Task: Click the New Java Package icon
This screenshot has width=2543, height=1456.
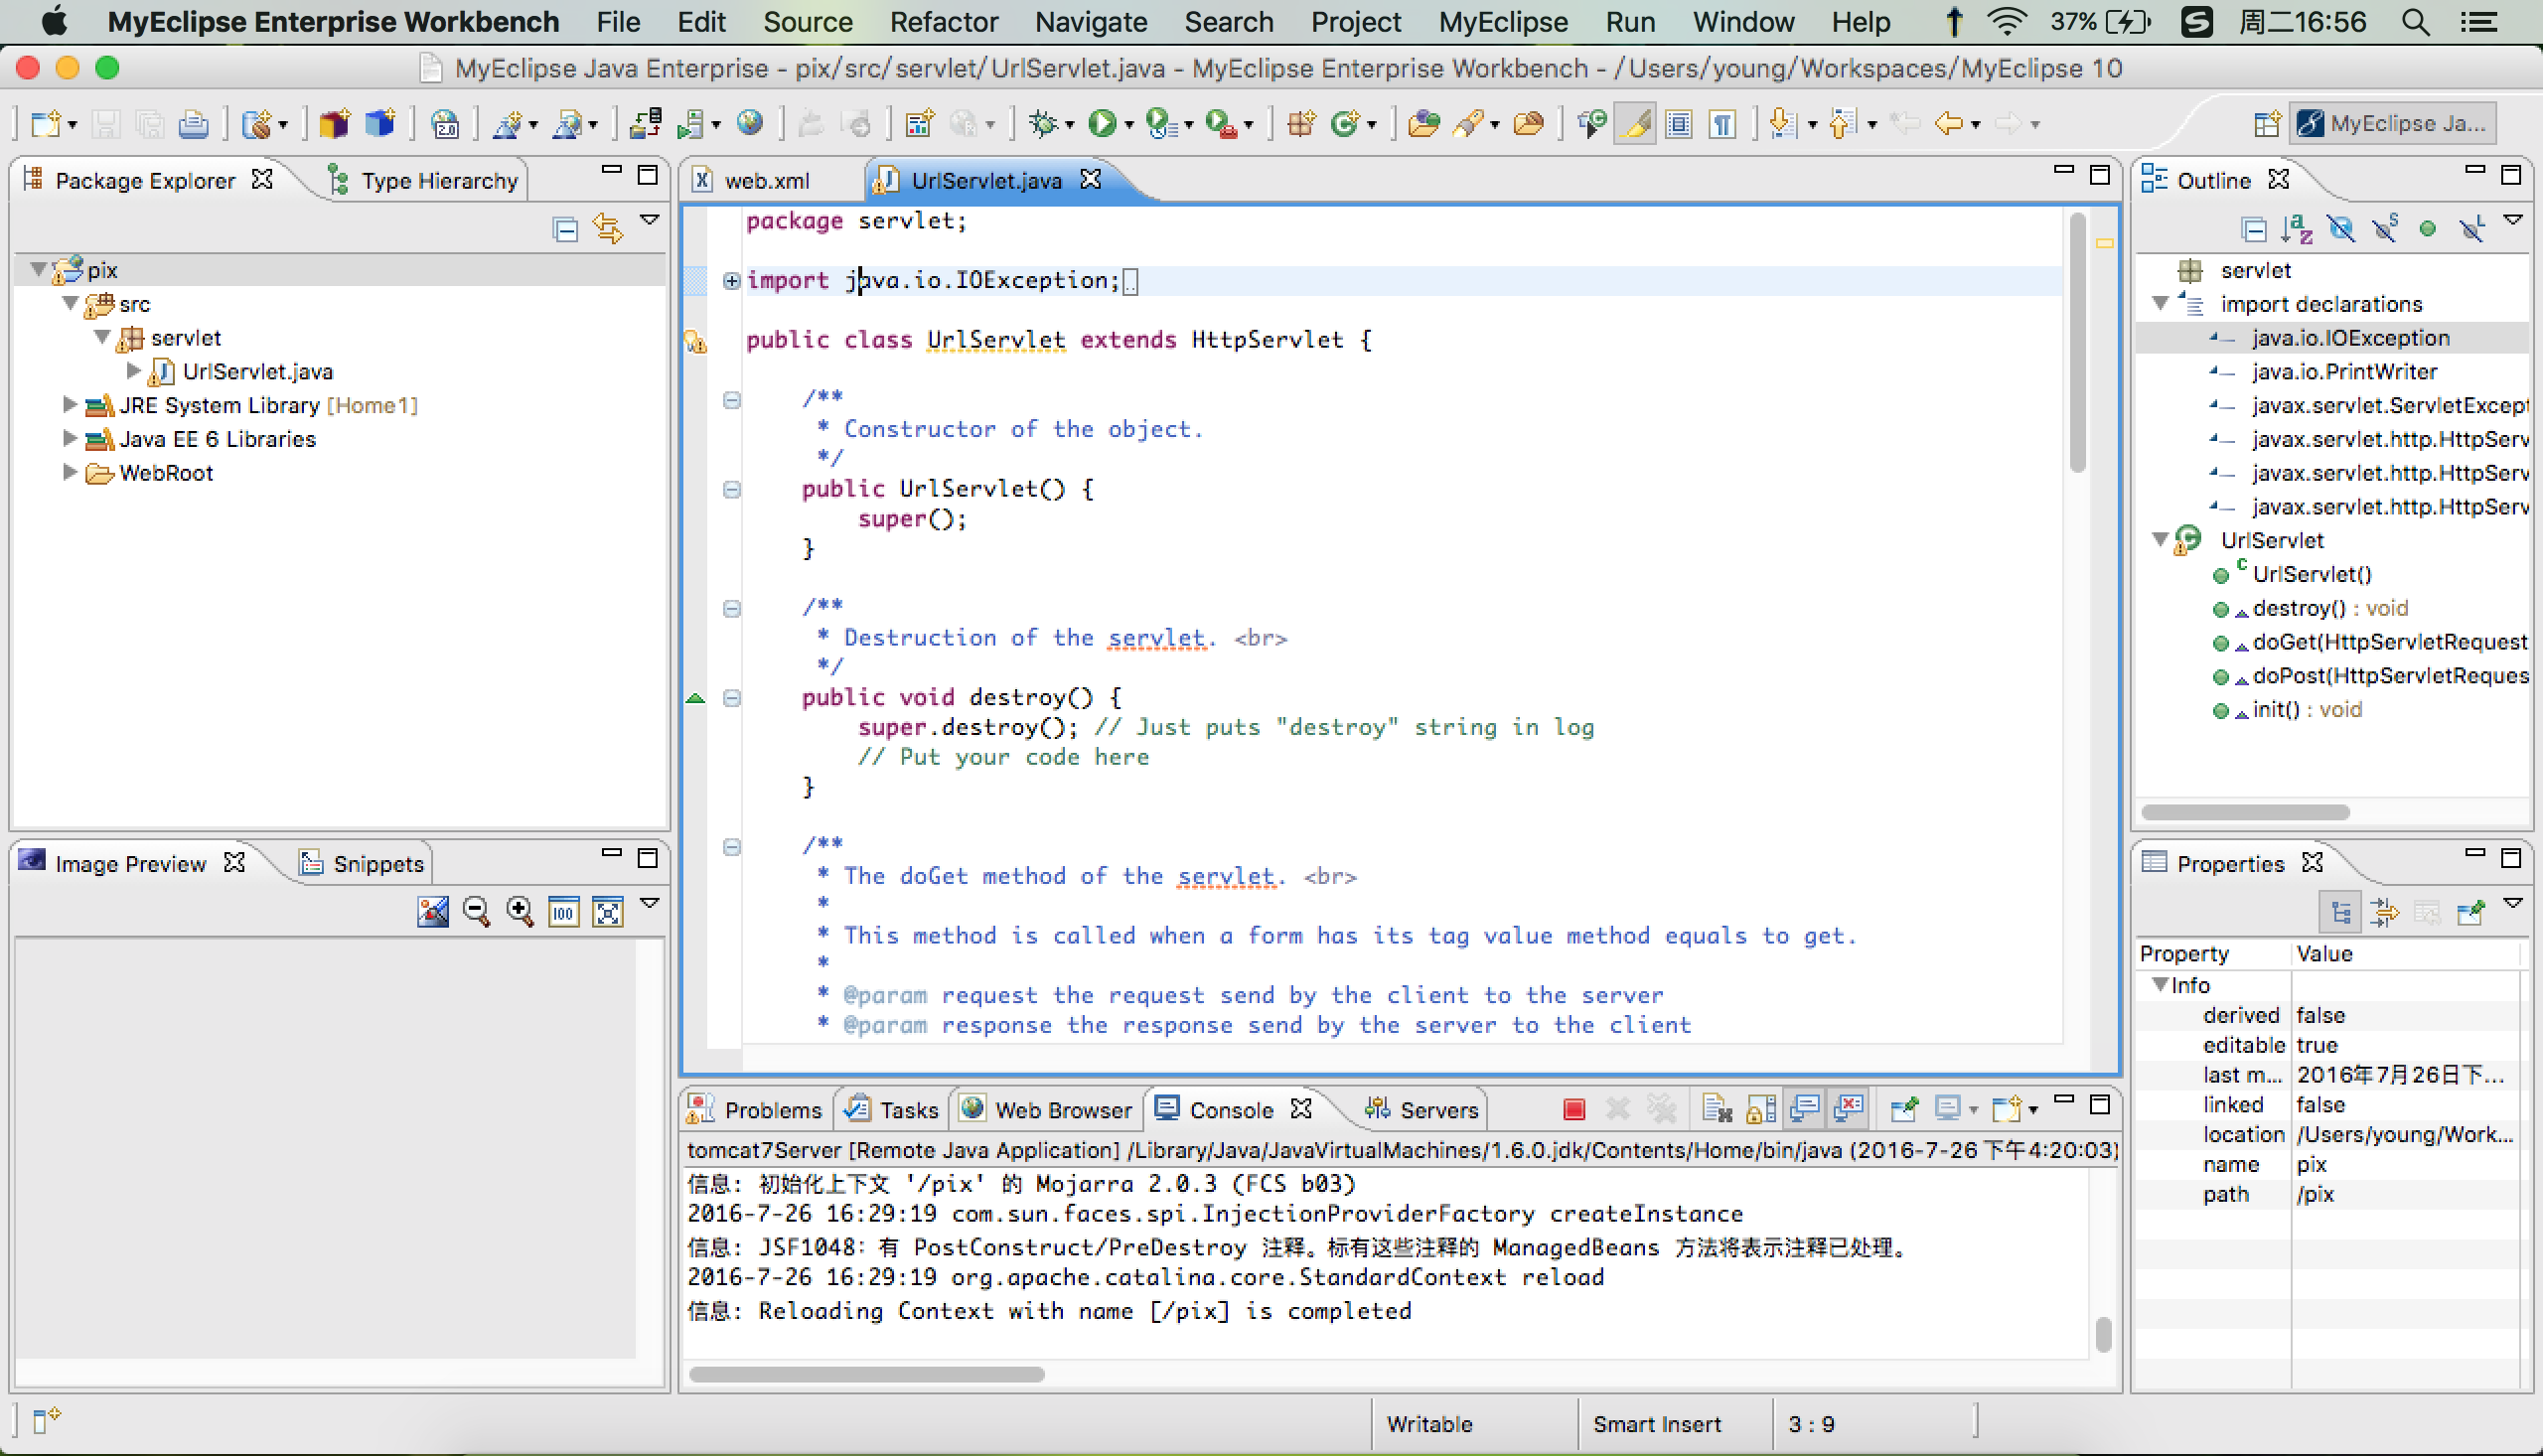Action: click(x=1301, y=124)
